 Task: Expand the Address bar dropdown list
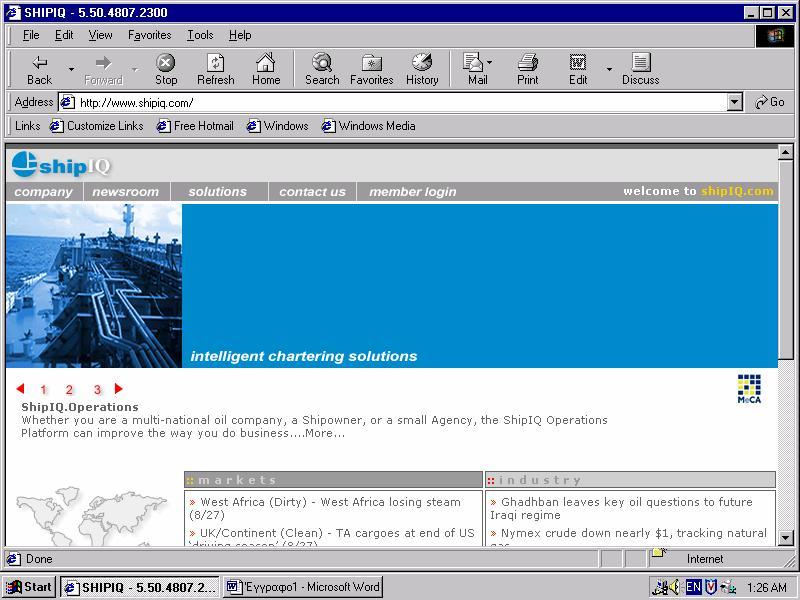click(734, 103)
